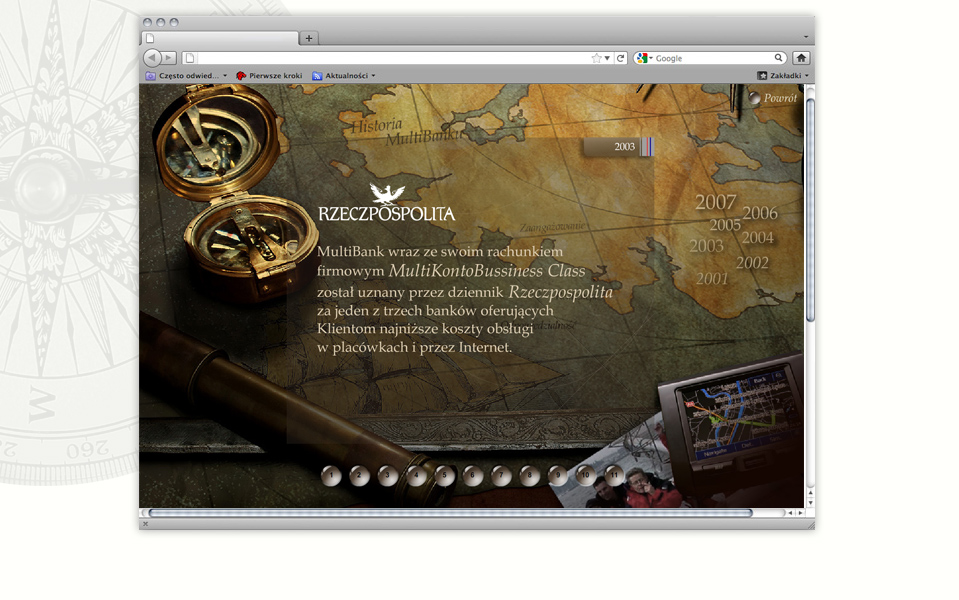The image size is (959, 600).
Task: Open a new tab with the plus button
Action: click(309, 38)
